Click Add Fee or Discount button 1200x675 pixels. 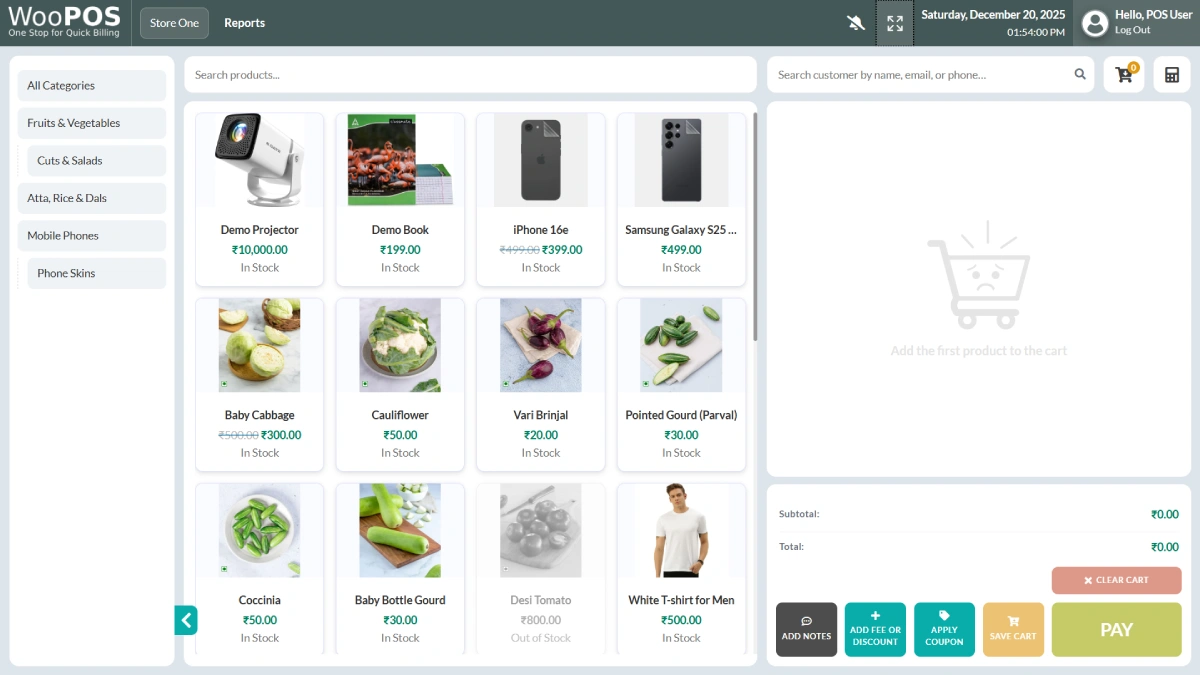pyautogui.click(x=875, y=629)
